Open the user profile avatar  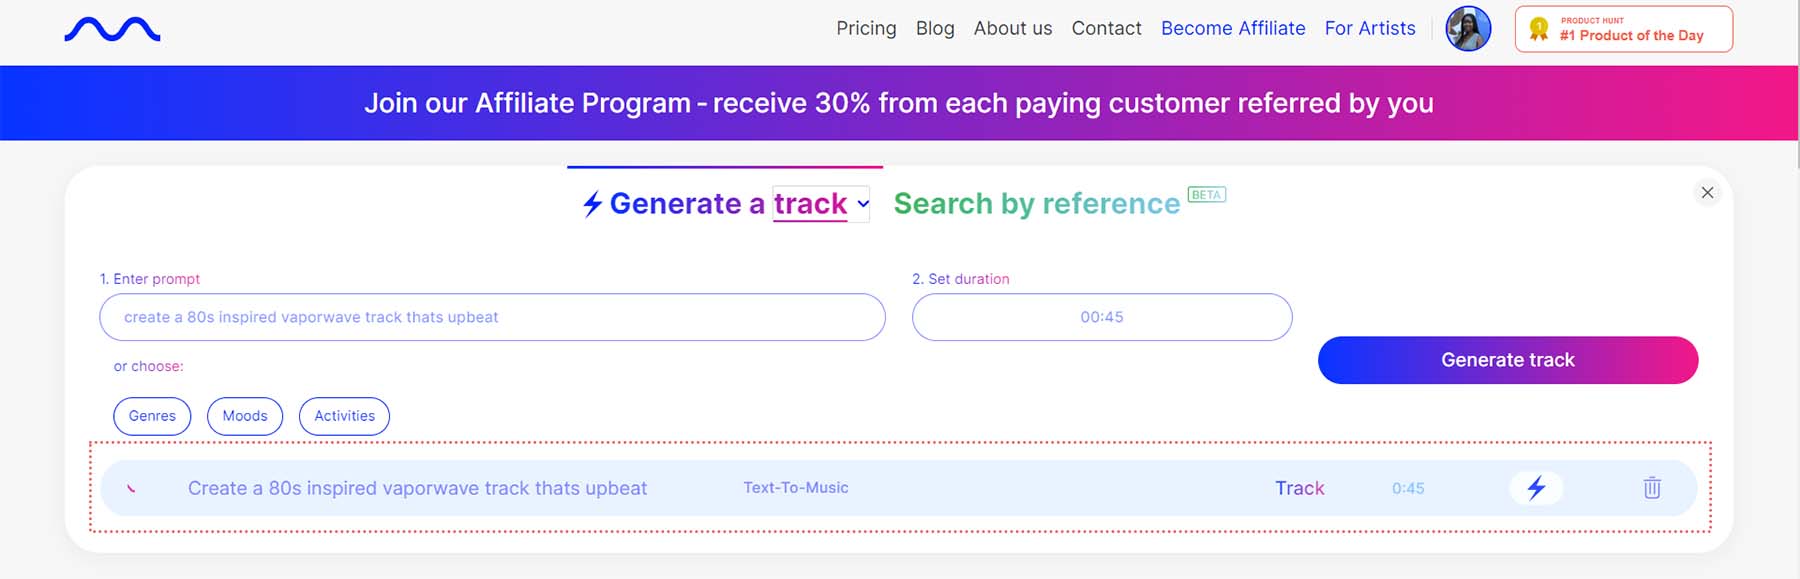[x=1468, y=28]
